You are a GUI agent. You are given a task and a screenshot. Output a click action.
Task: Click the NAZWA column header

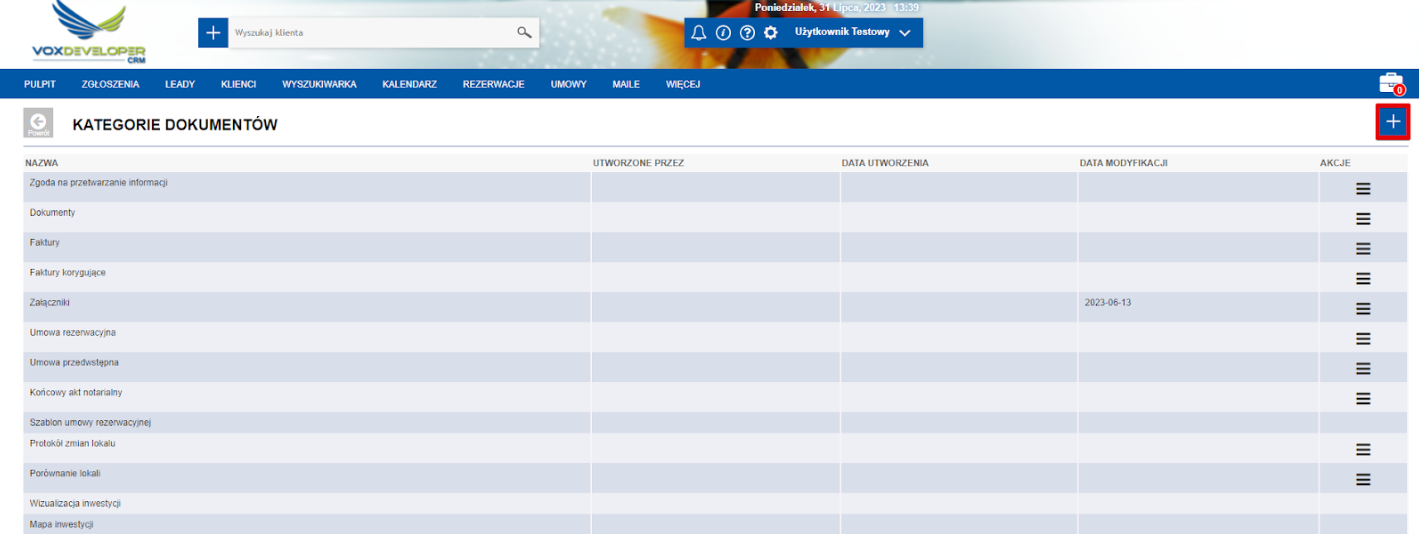click(42, 162)
